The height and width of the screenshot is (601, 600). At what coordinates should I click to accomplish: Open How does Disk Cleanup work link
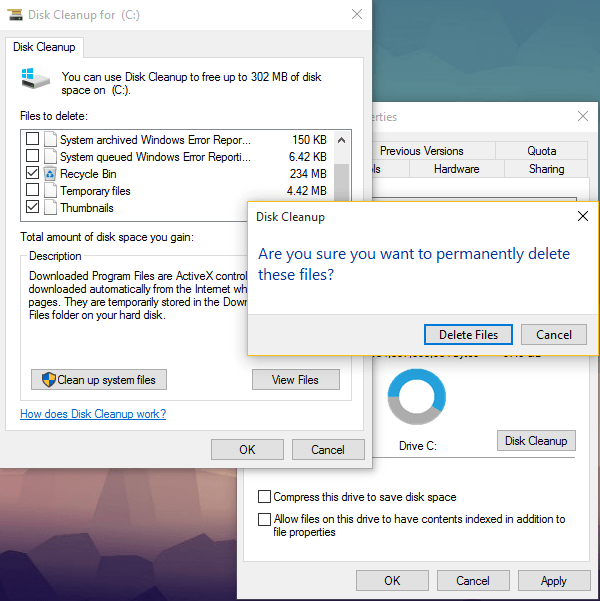coord(93,414)
